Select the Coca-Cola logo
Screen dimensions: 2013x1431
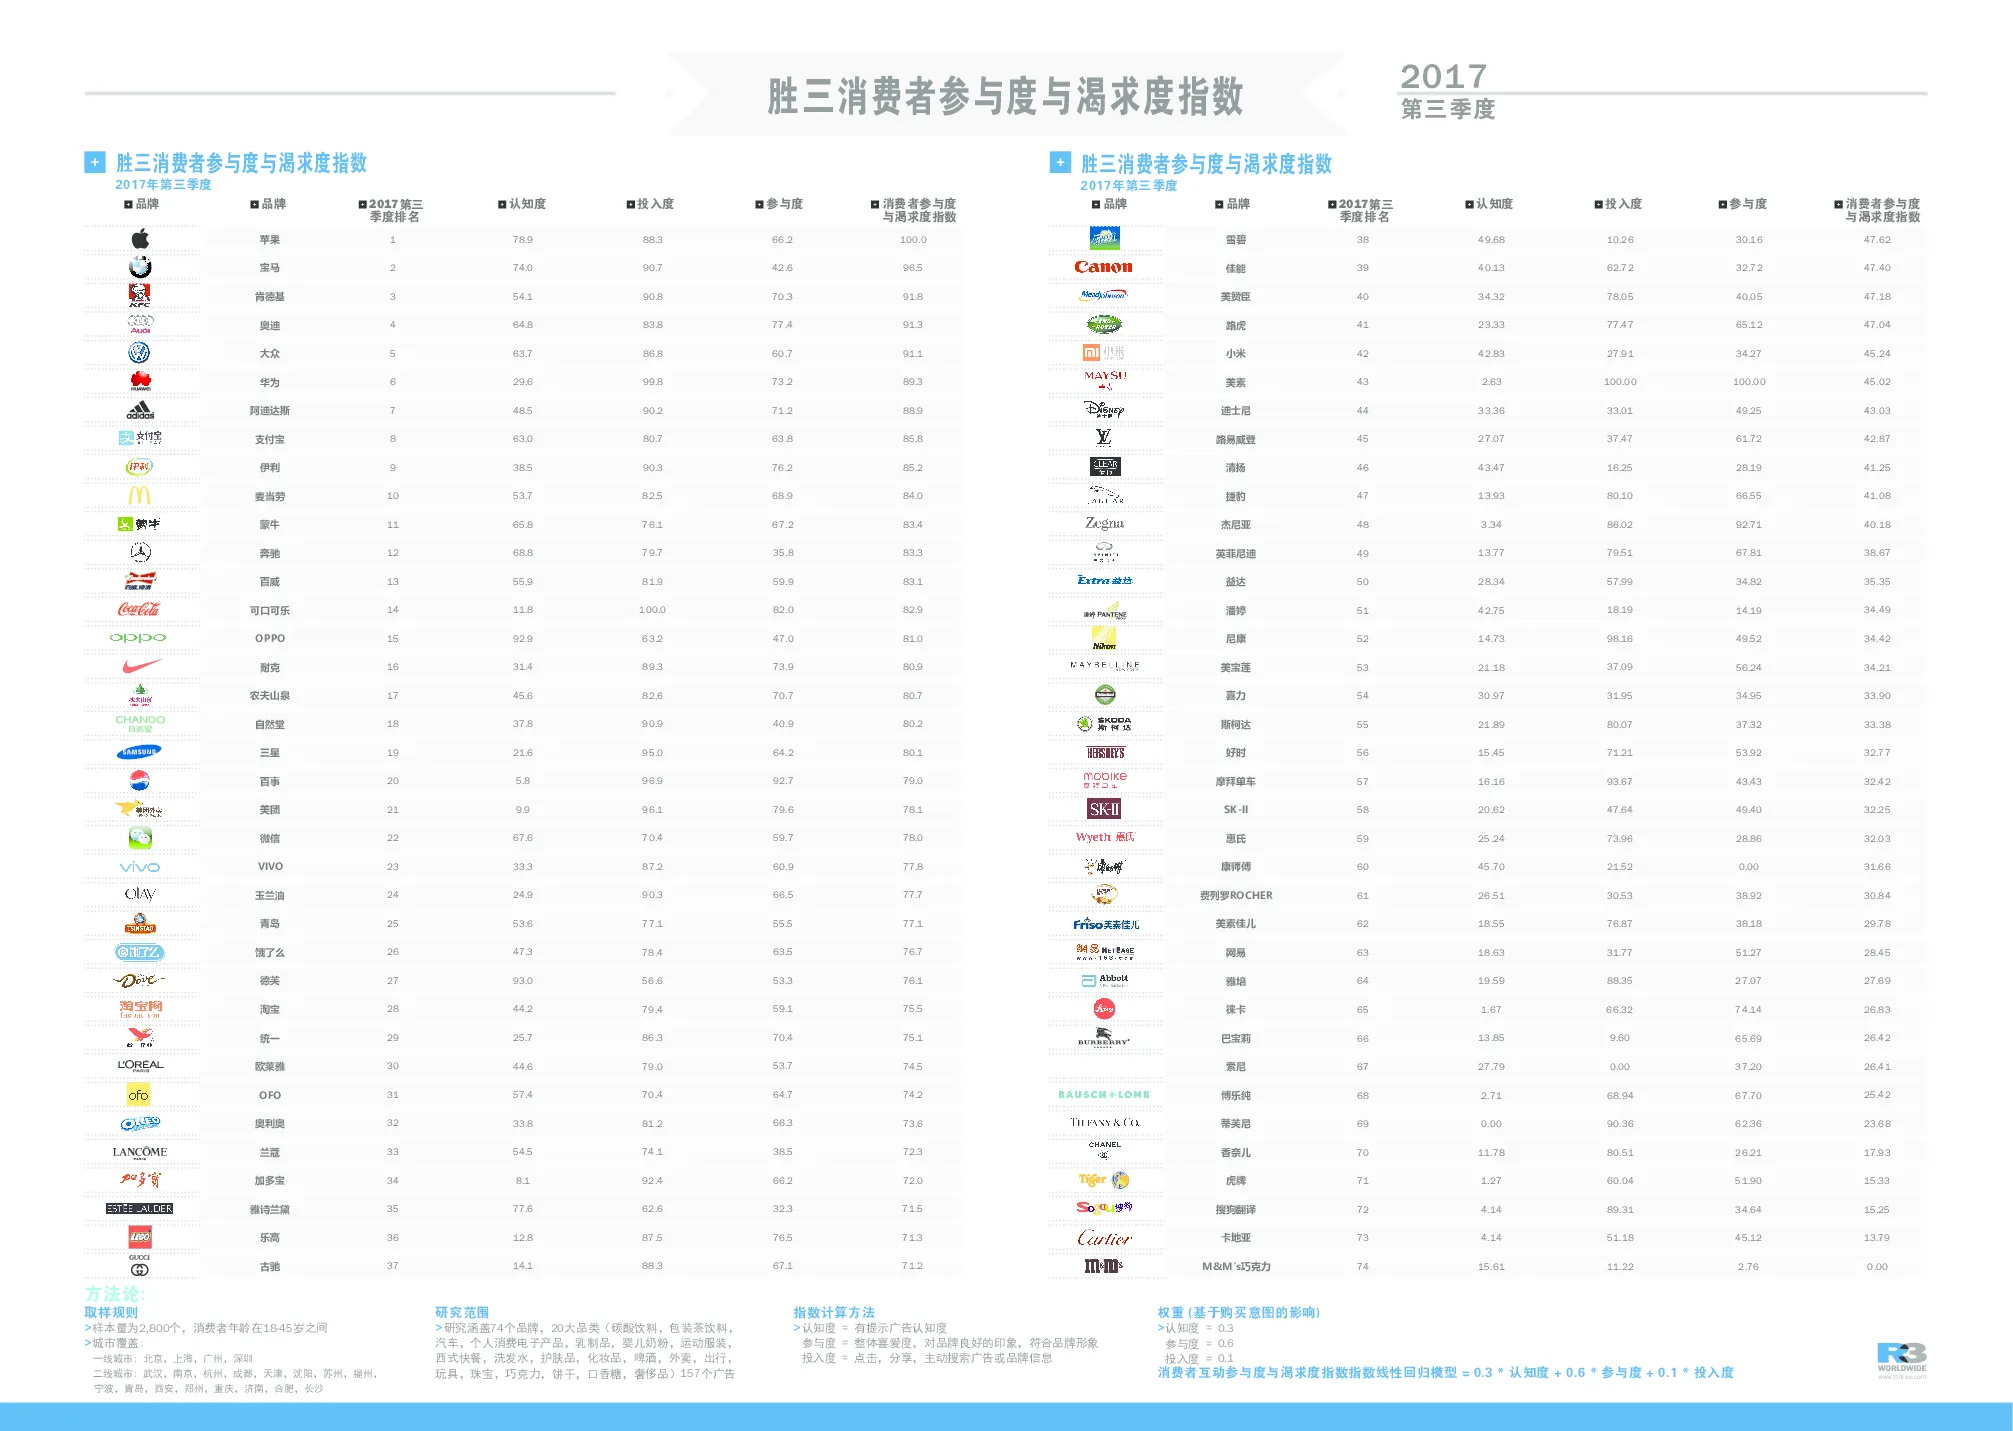(139, 610)
